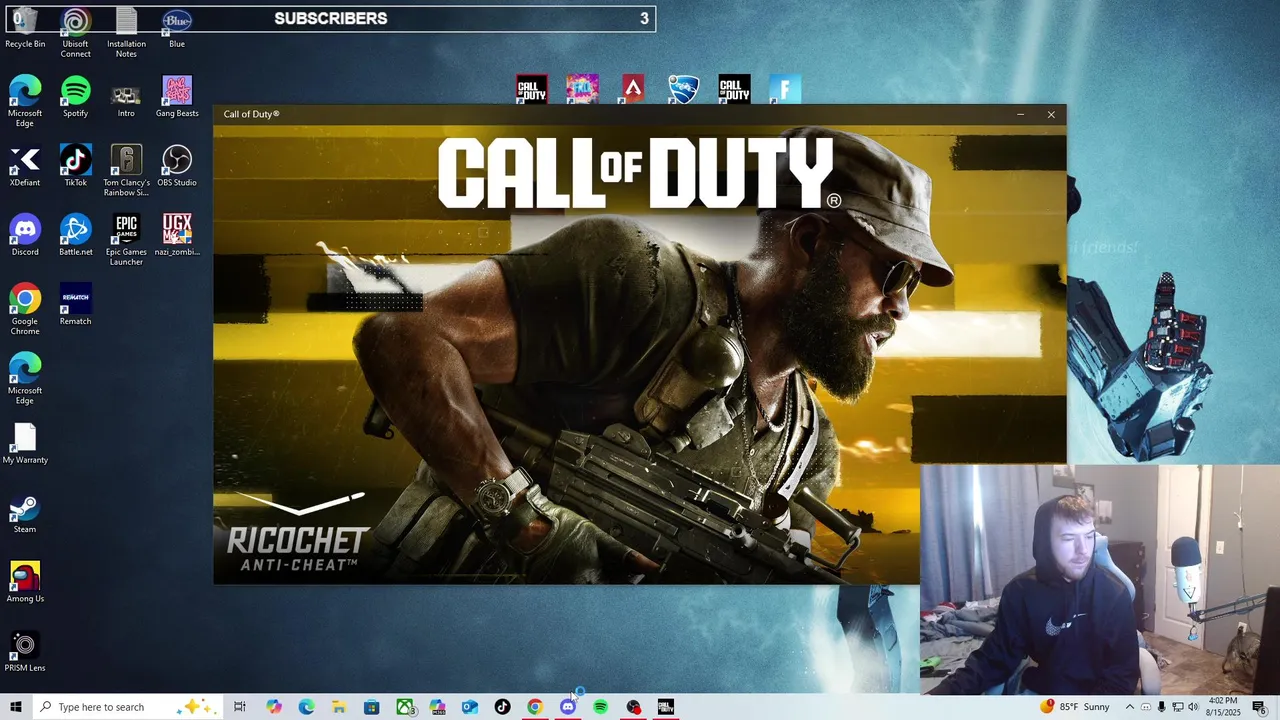Show hidden system tray icons

click(x=1130, y=707)
